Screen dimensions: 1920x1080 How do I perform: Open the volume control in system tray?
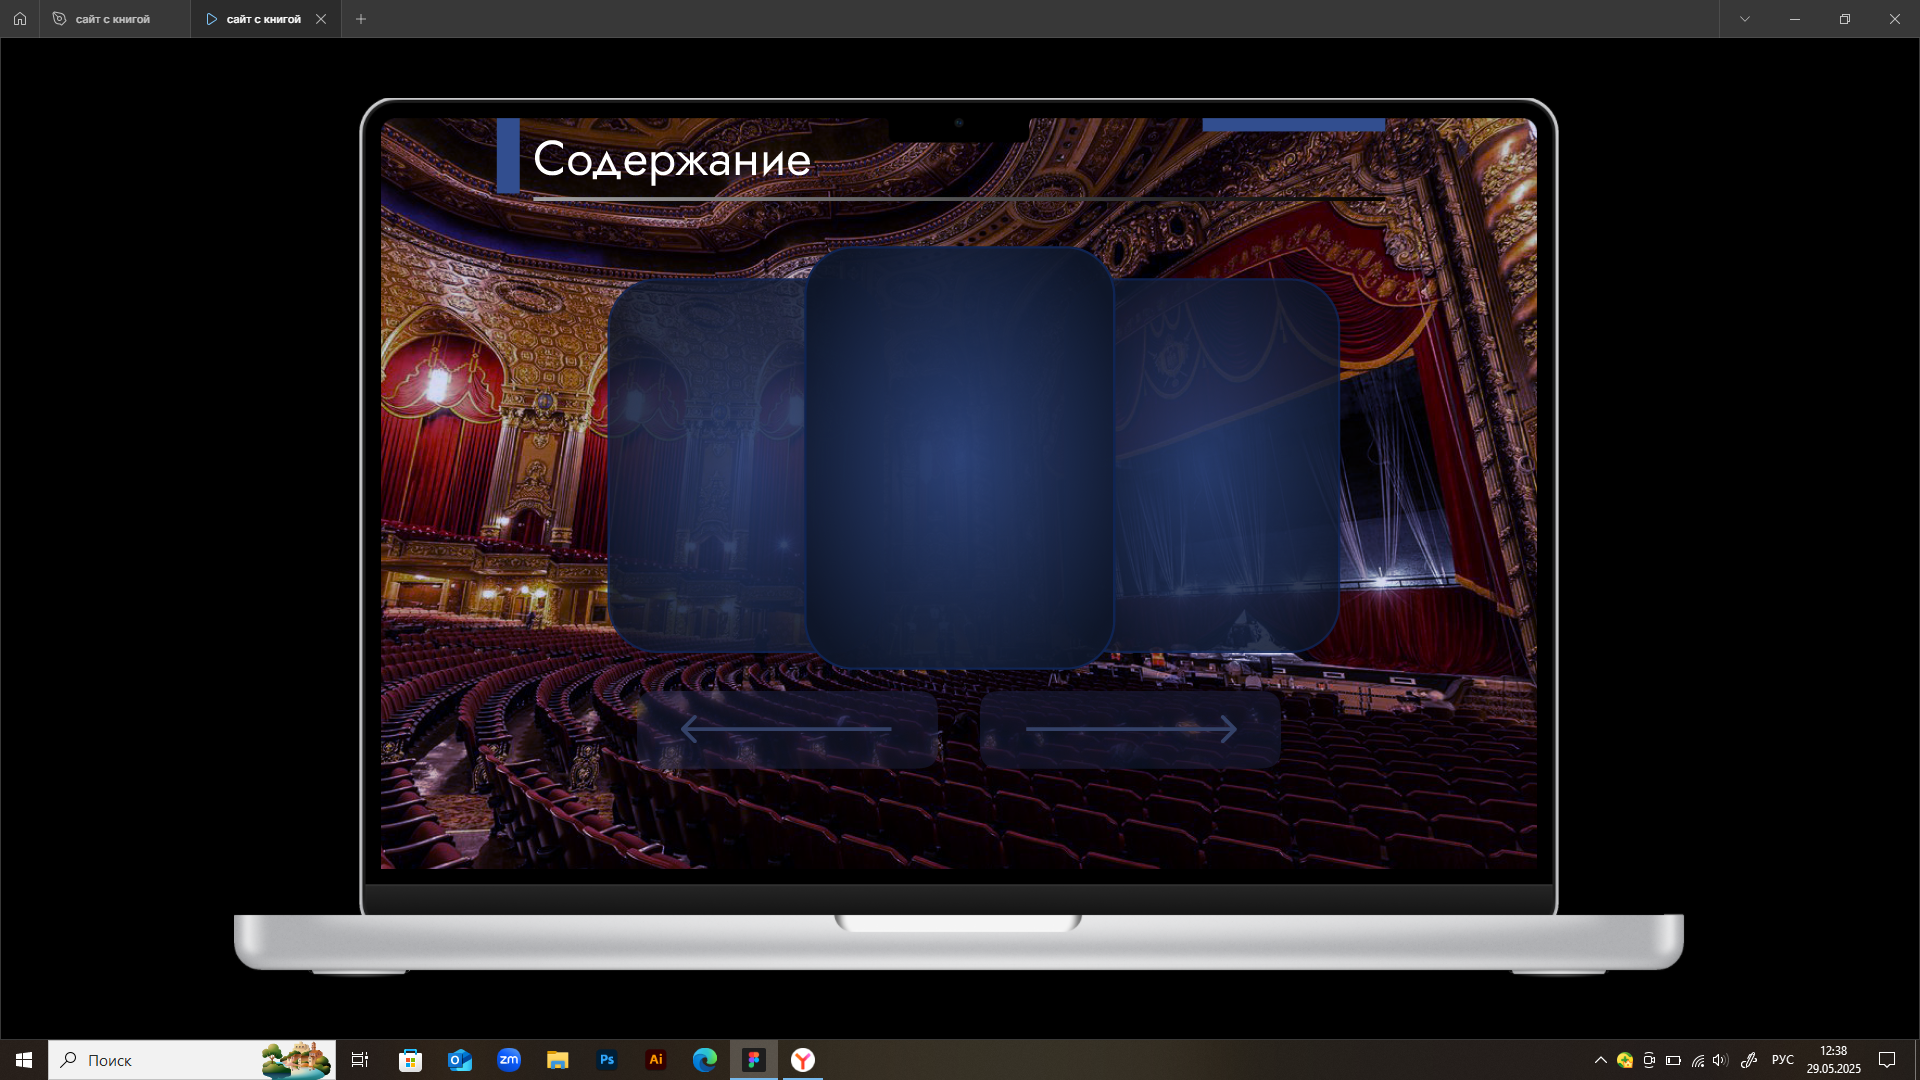click(1720, 1060)
